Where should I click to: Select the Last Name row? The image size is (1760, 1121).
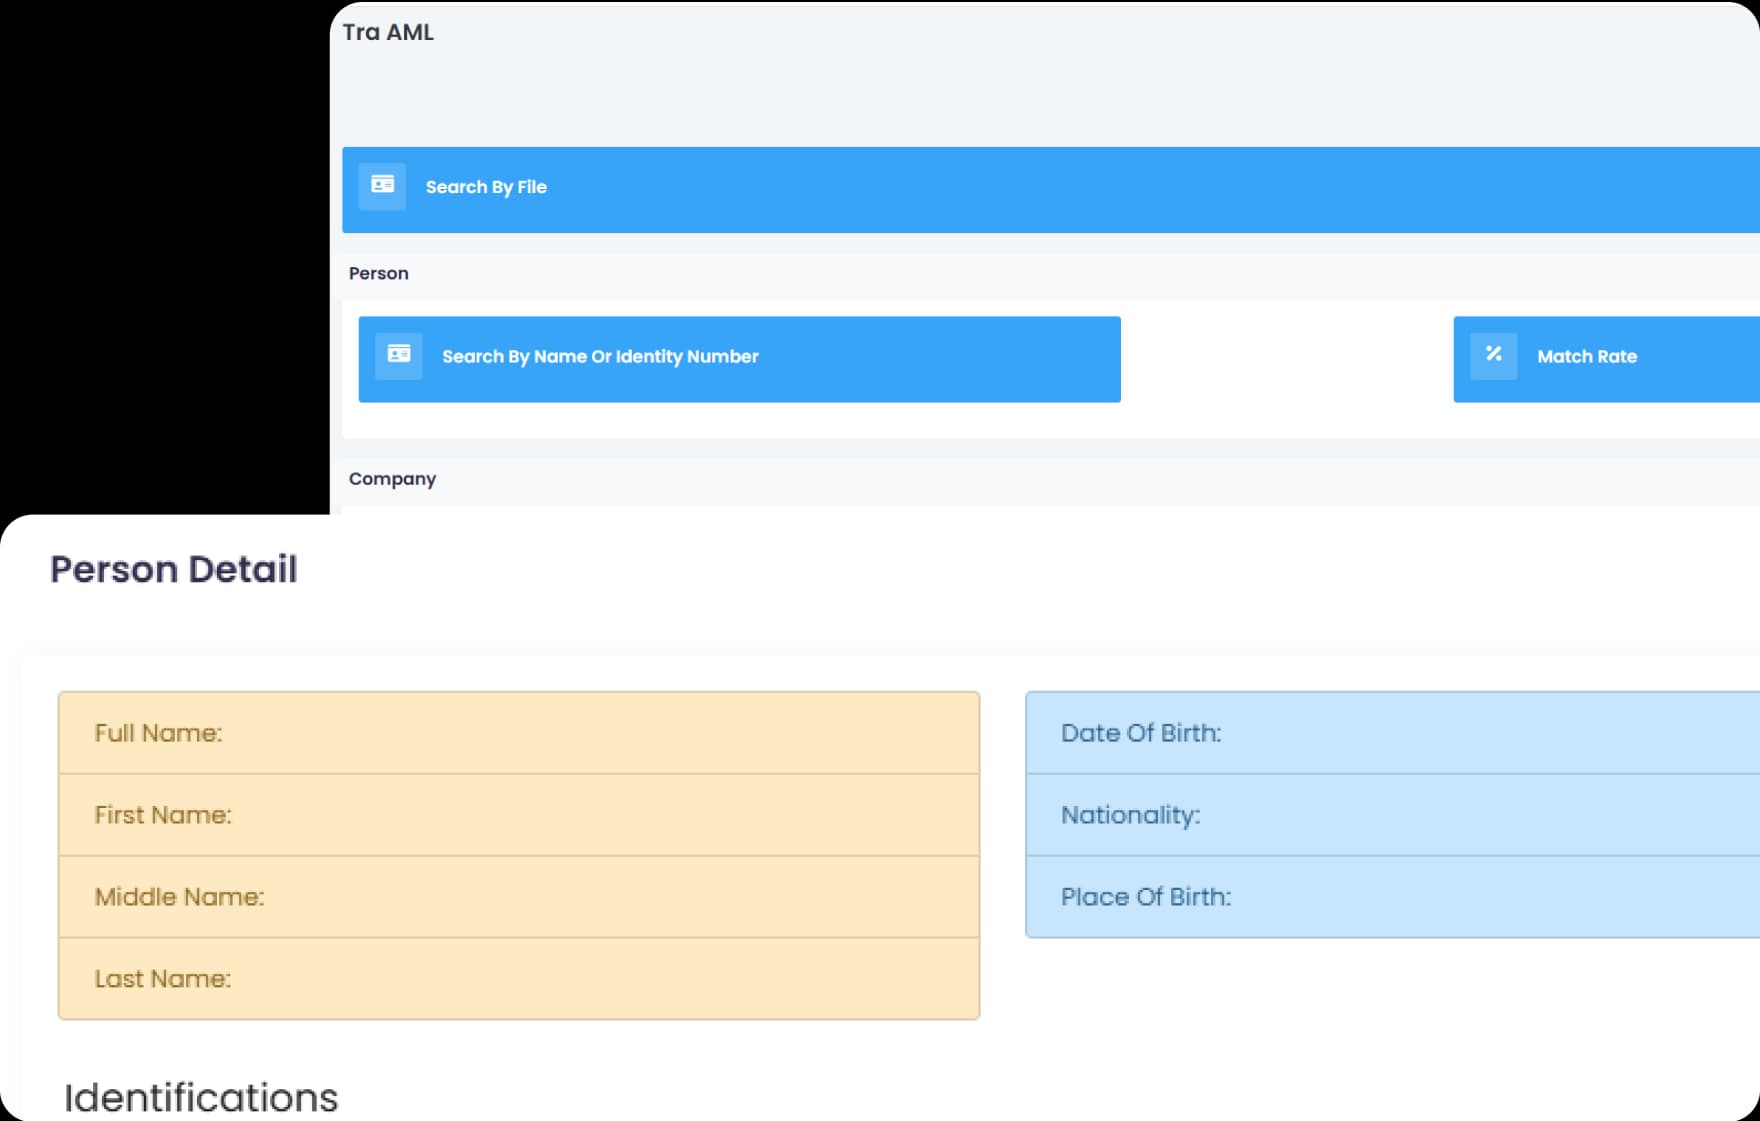518,979
